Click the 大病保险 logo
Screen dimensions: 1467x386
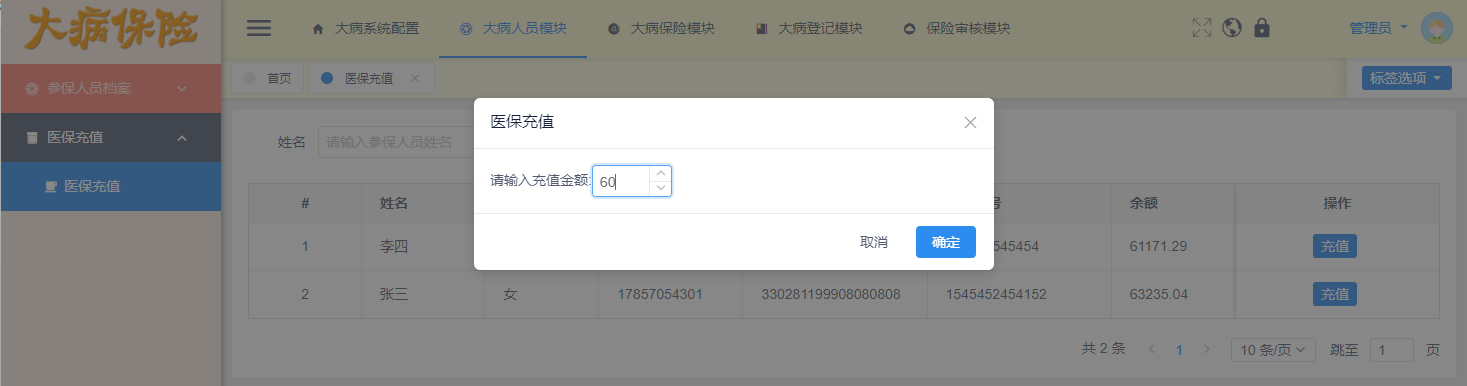(110, 30)
